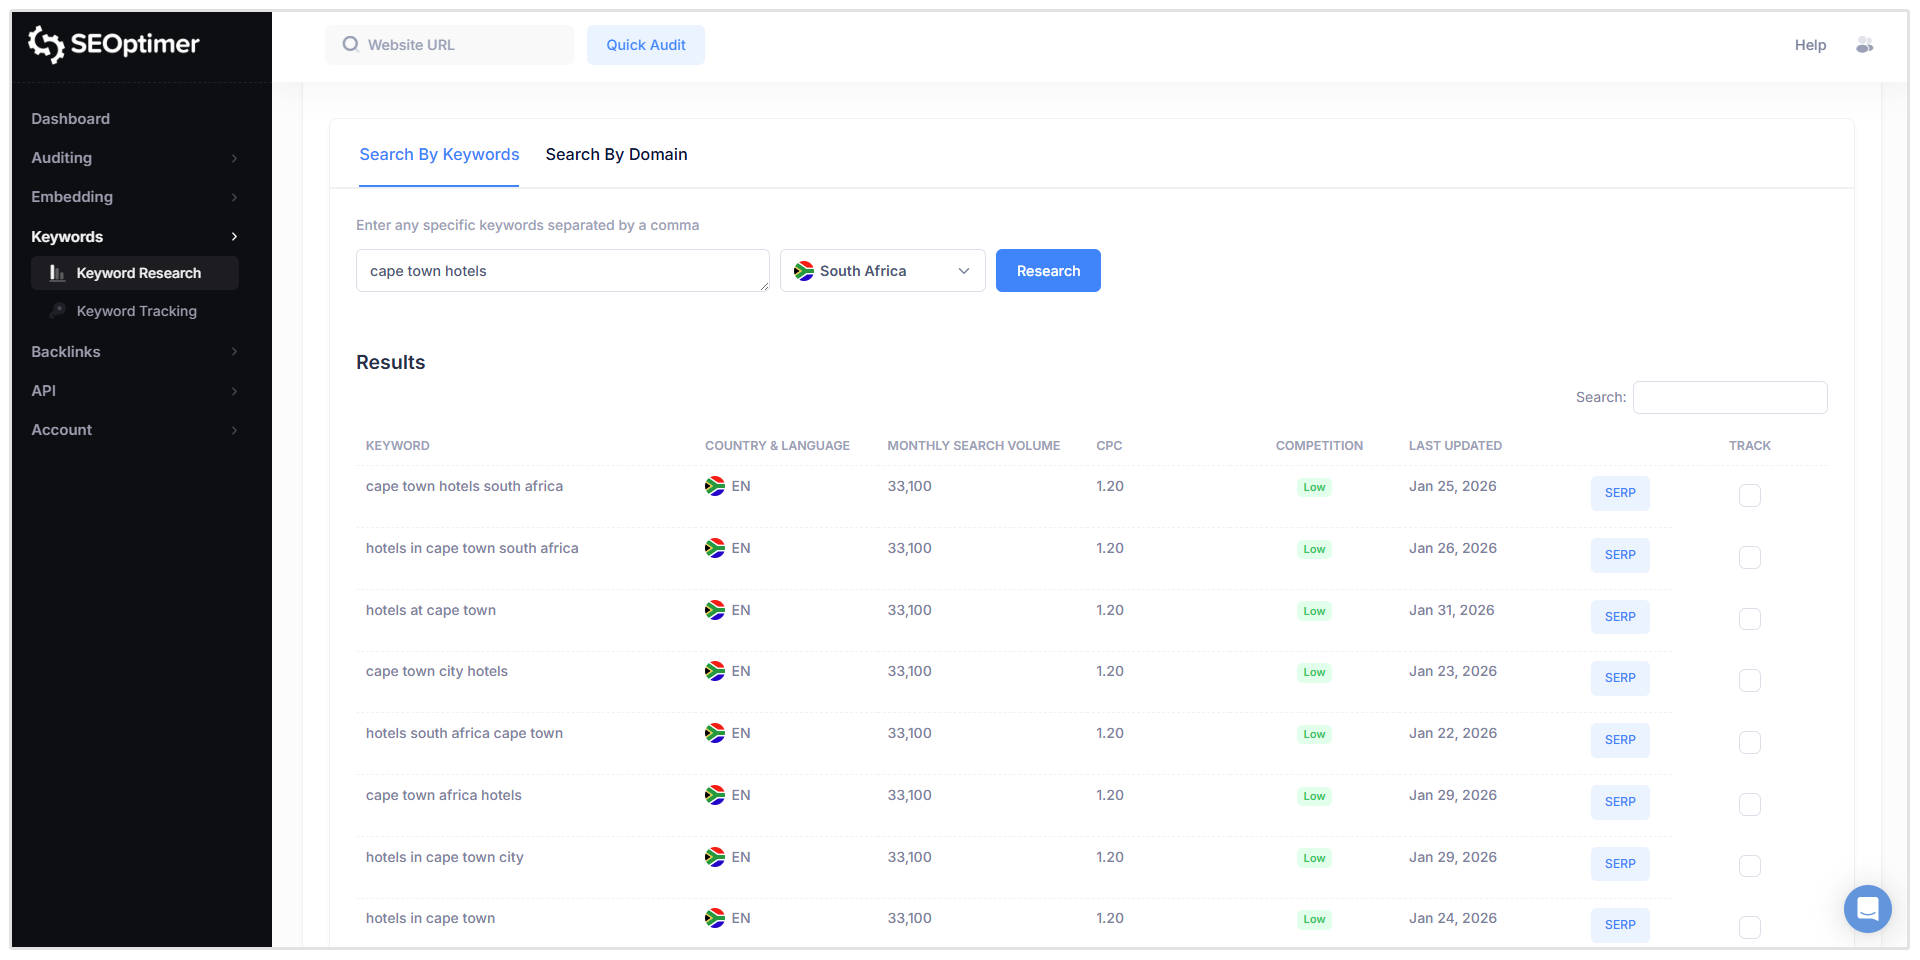View SERP for 'hotels south africa cape town'
Viewport: 1920px width, 960px height.
1619,740
